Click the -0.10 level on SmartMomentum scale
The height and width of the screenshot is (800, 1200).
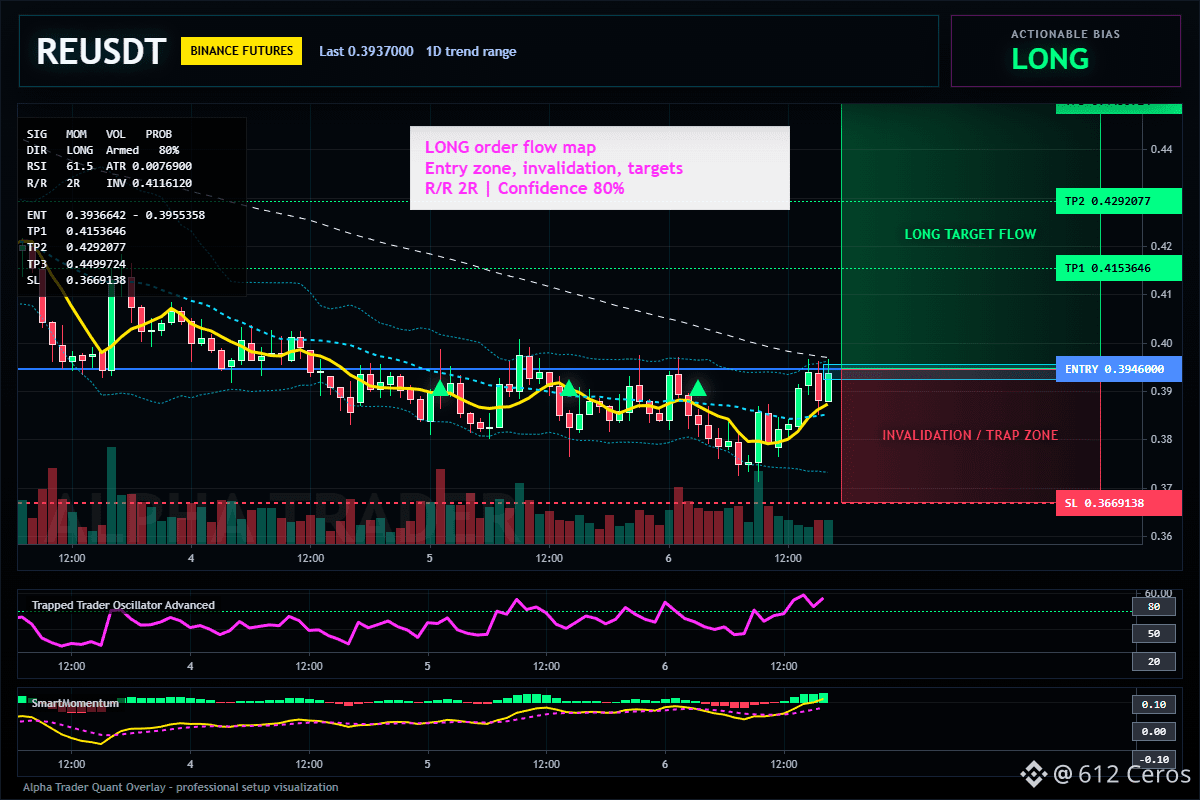[x=1153, y=759]
